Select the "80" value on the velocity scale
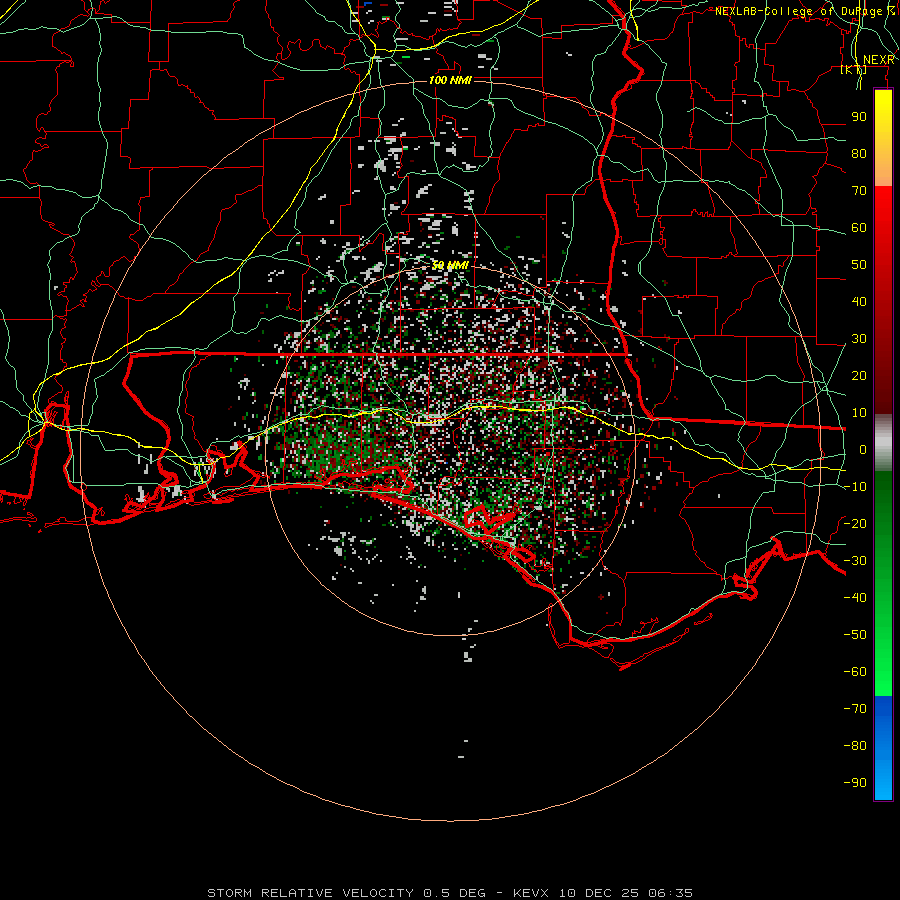The height and width of the screenshot is (900, 900). point(859,153)
